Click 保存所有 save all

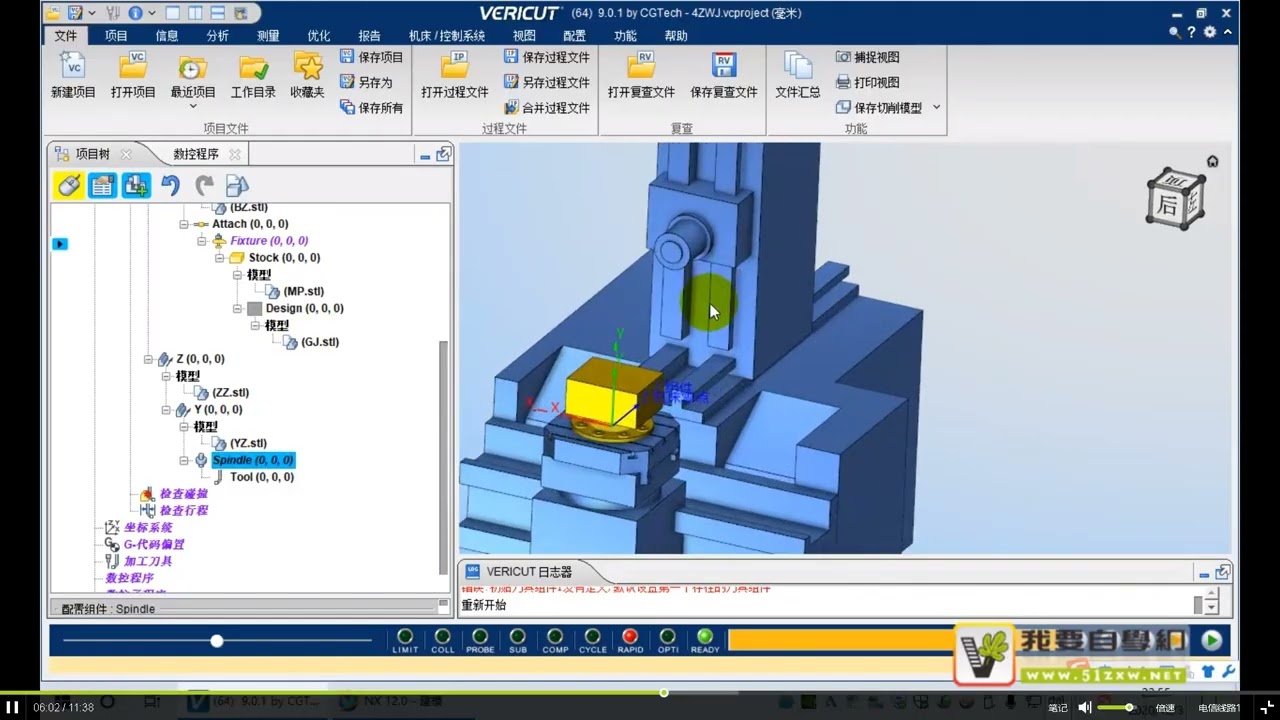[x=371, y=107]
